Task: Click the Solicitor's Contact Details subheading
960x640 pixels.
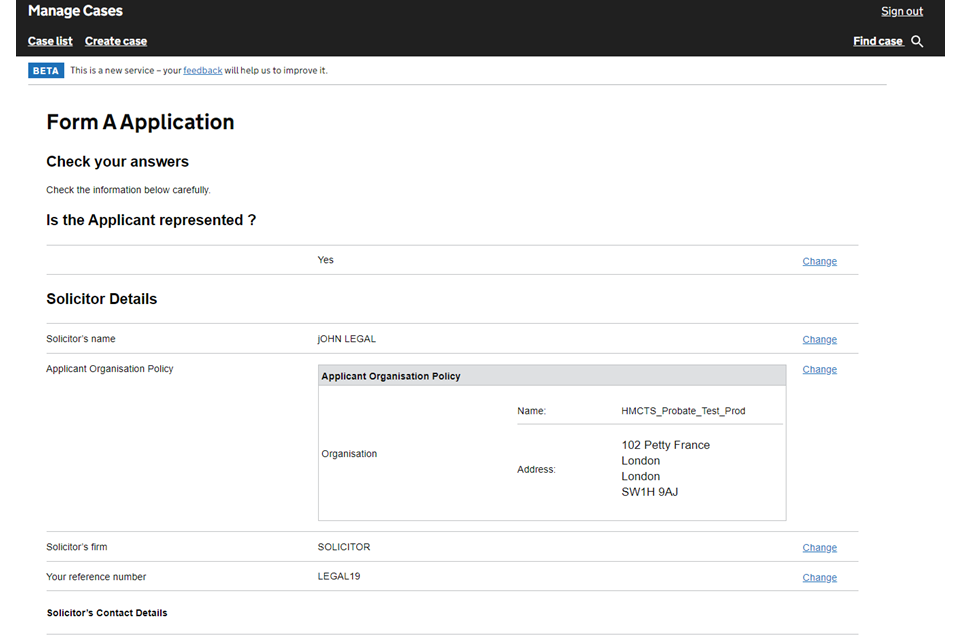Action: click(x=107, y=613)
